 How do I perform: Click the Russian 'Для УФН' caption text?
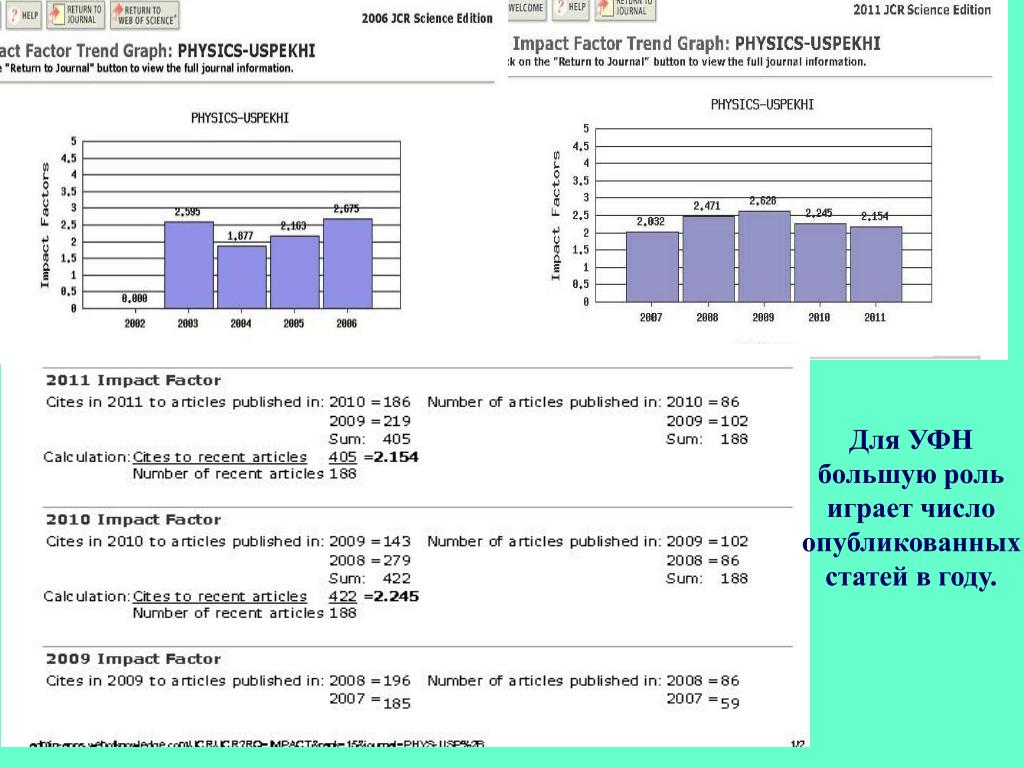tap(910, 440)
